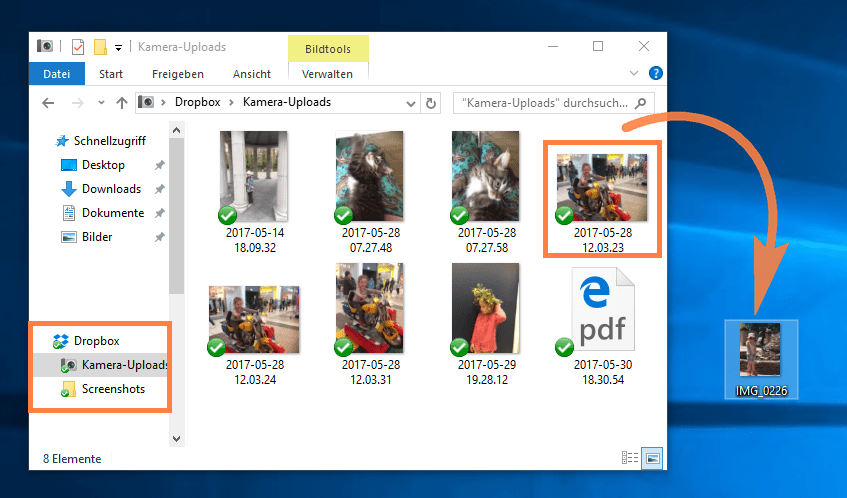Open Screenshots folder in navigation tree
847x498 pixels.
click(x=103, y=389)
